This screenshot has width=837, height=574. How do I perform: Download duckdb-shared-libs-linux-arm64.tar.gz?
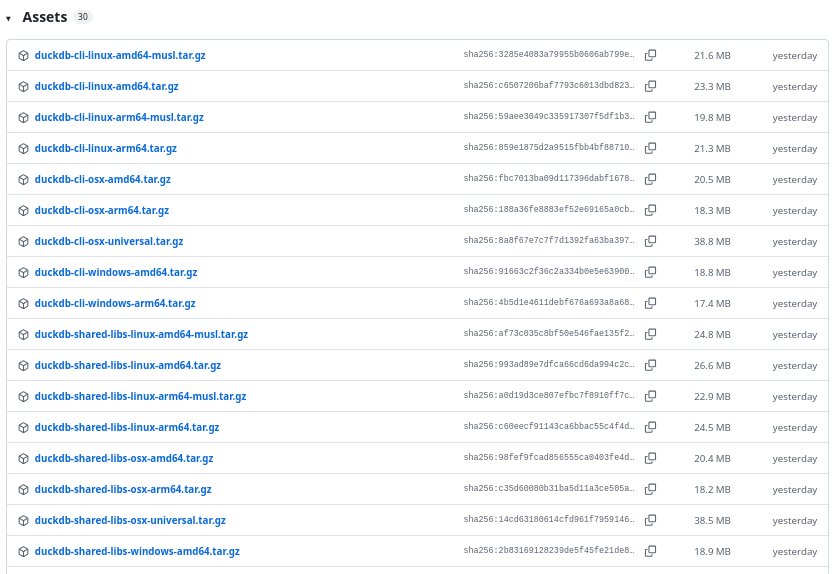[127, 427]
